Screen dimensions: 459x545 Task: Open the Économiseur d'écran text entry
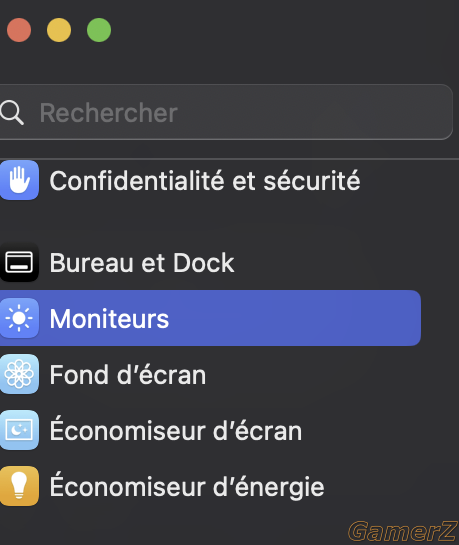[176, 429]
